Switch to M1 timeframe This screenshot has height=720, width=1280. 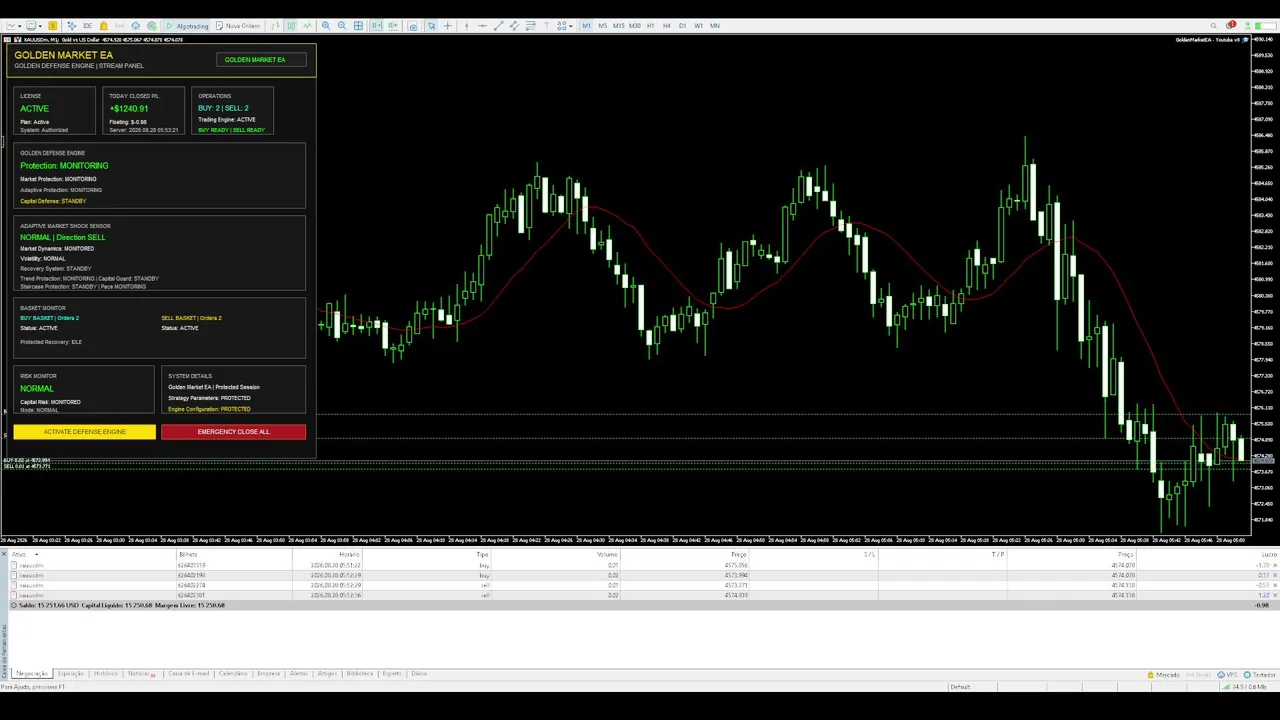click(x=586, y=26)
